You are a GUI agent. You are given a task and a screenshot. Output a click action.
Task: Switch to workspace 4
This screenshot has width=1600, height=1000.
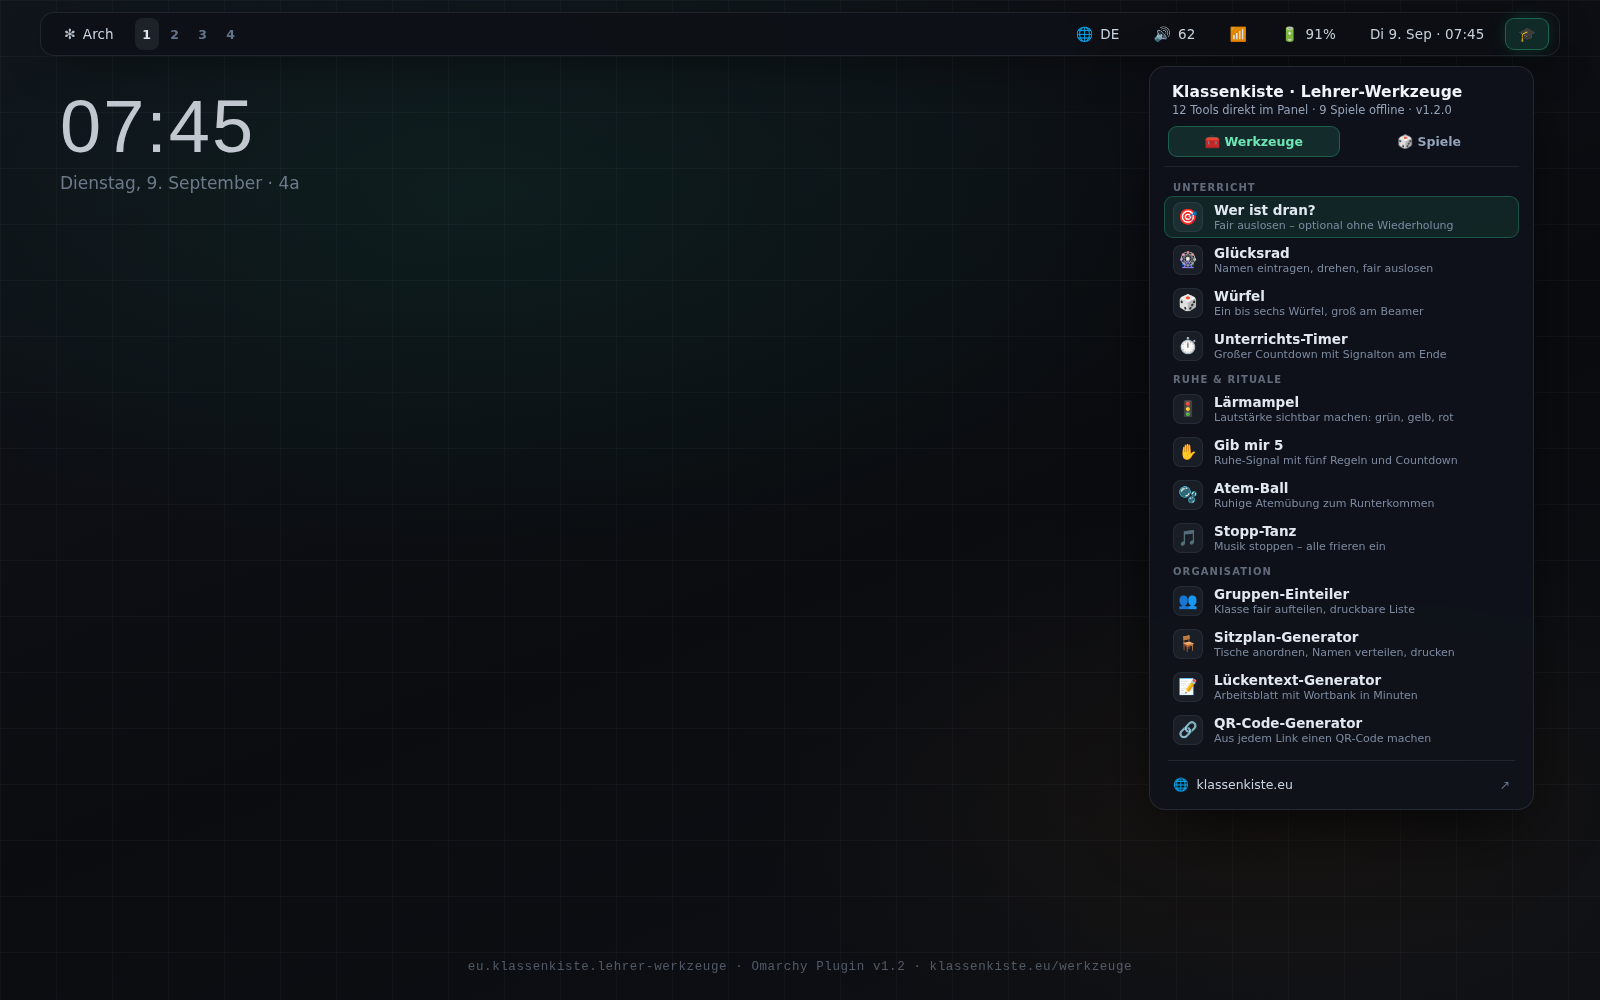tap(231, 34)
